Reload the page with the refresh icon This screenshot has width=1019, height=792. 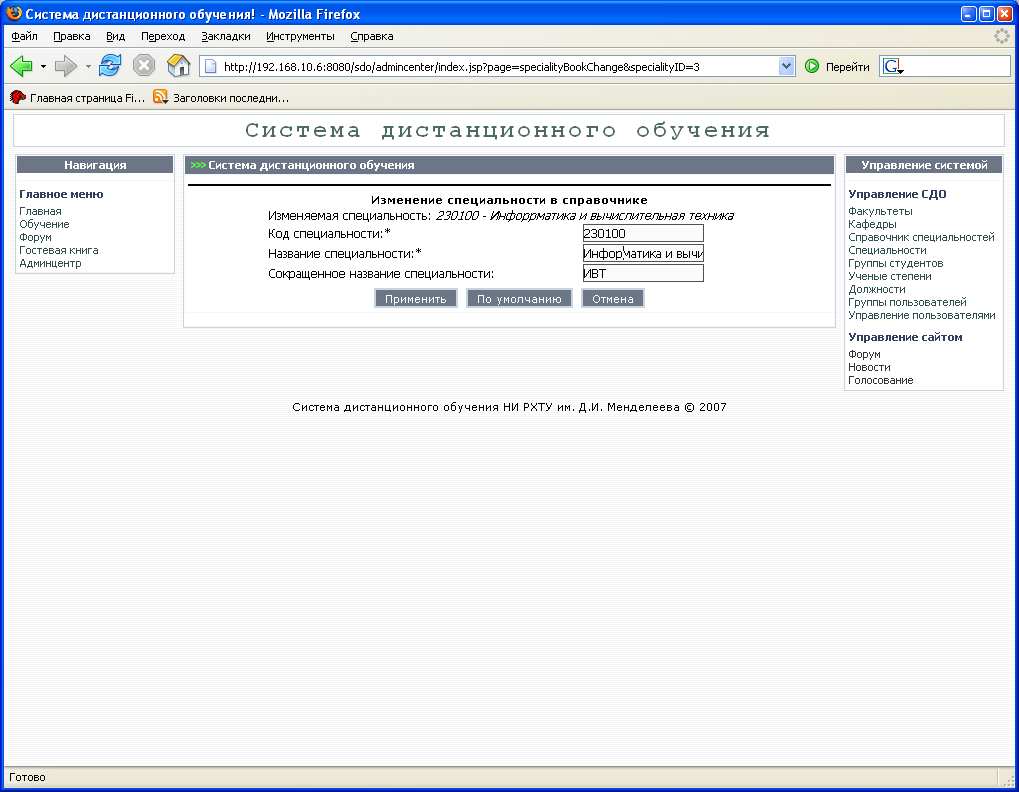pos(110,66)
